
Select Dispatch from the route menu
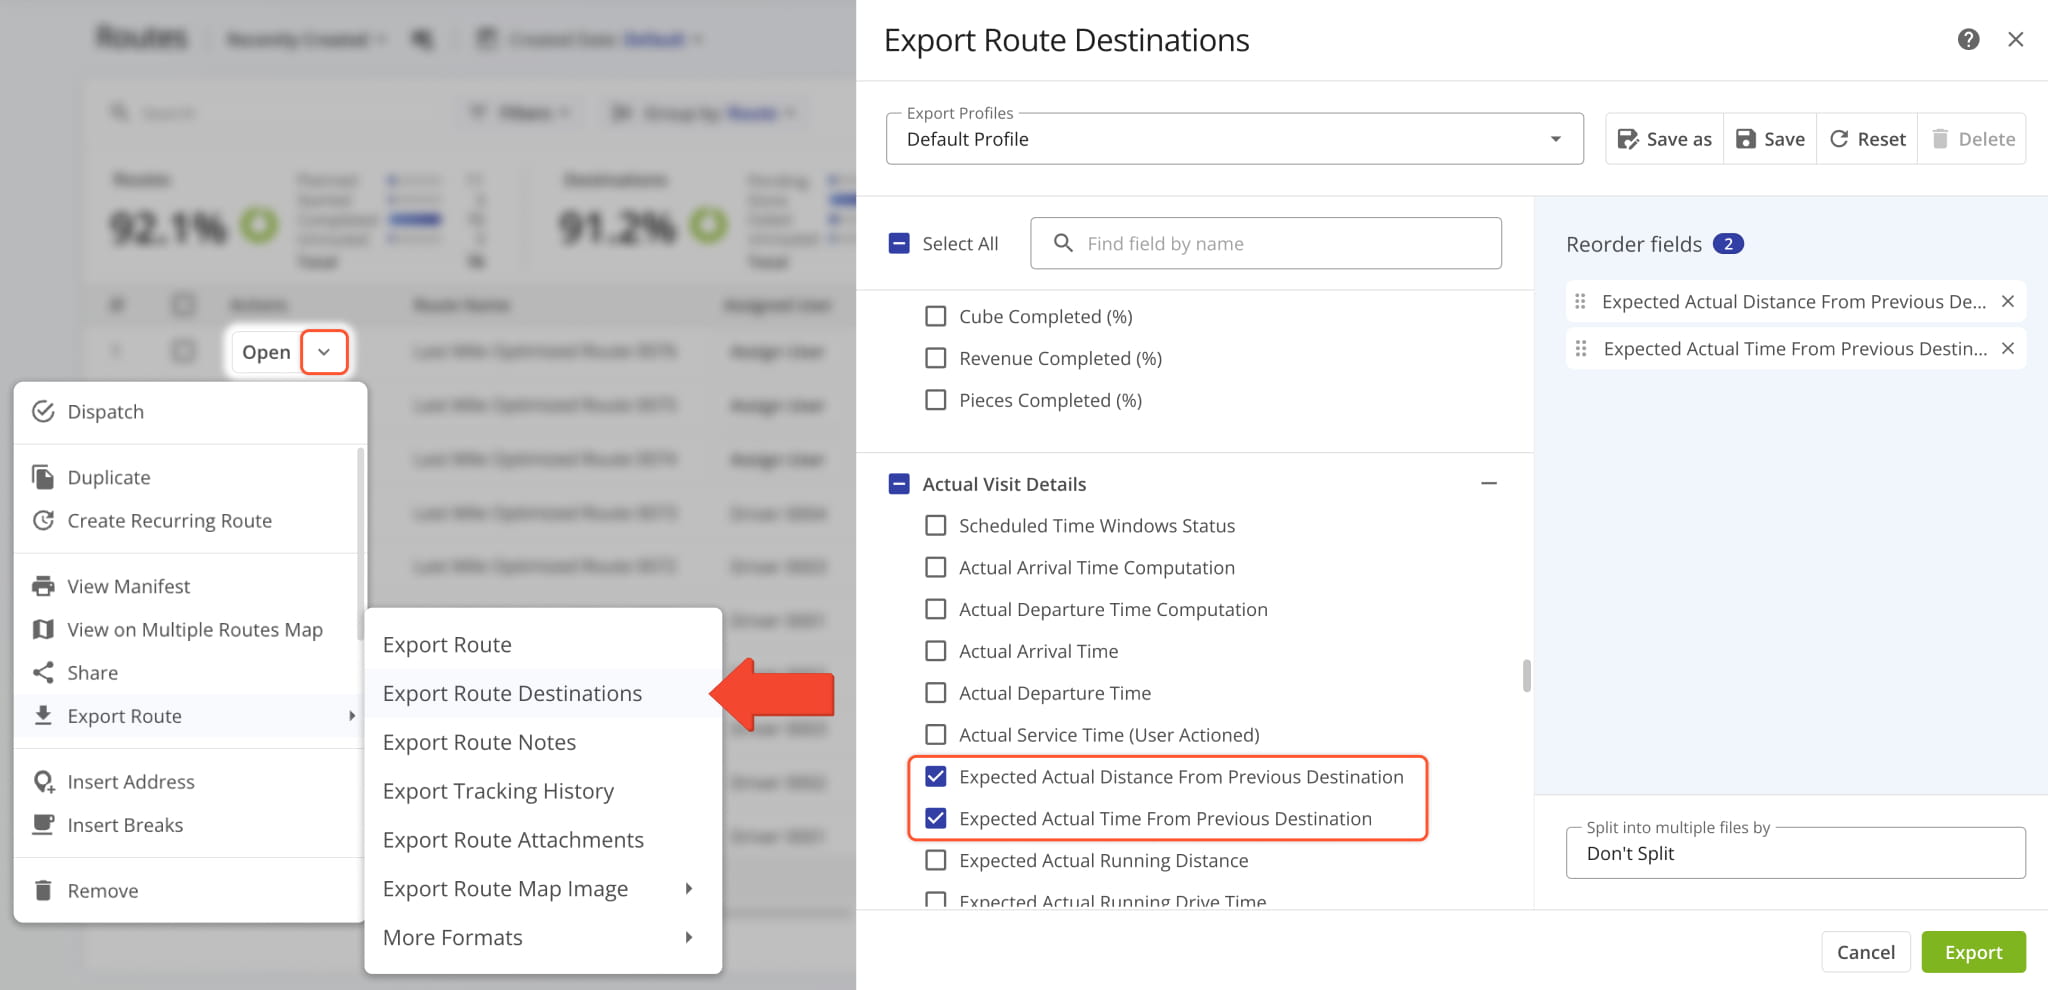(190, 412)
